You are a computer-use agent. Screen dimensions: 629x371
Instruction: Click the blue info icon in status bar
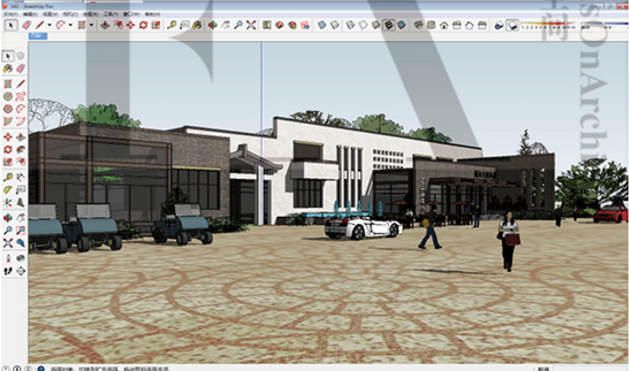pos(41,368)
